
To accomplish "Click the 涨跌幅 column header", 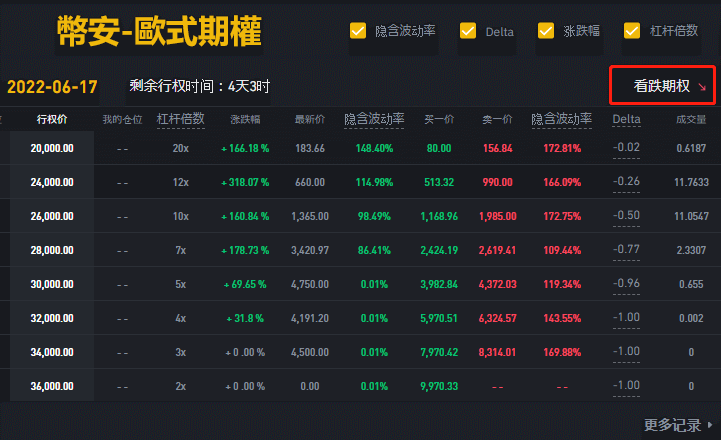I will (245, 120).
